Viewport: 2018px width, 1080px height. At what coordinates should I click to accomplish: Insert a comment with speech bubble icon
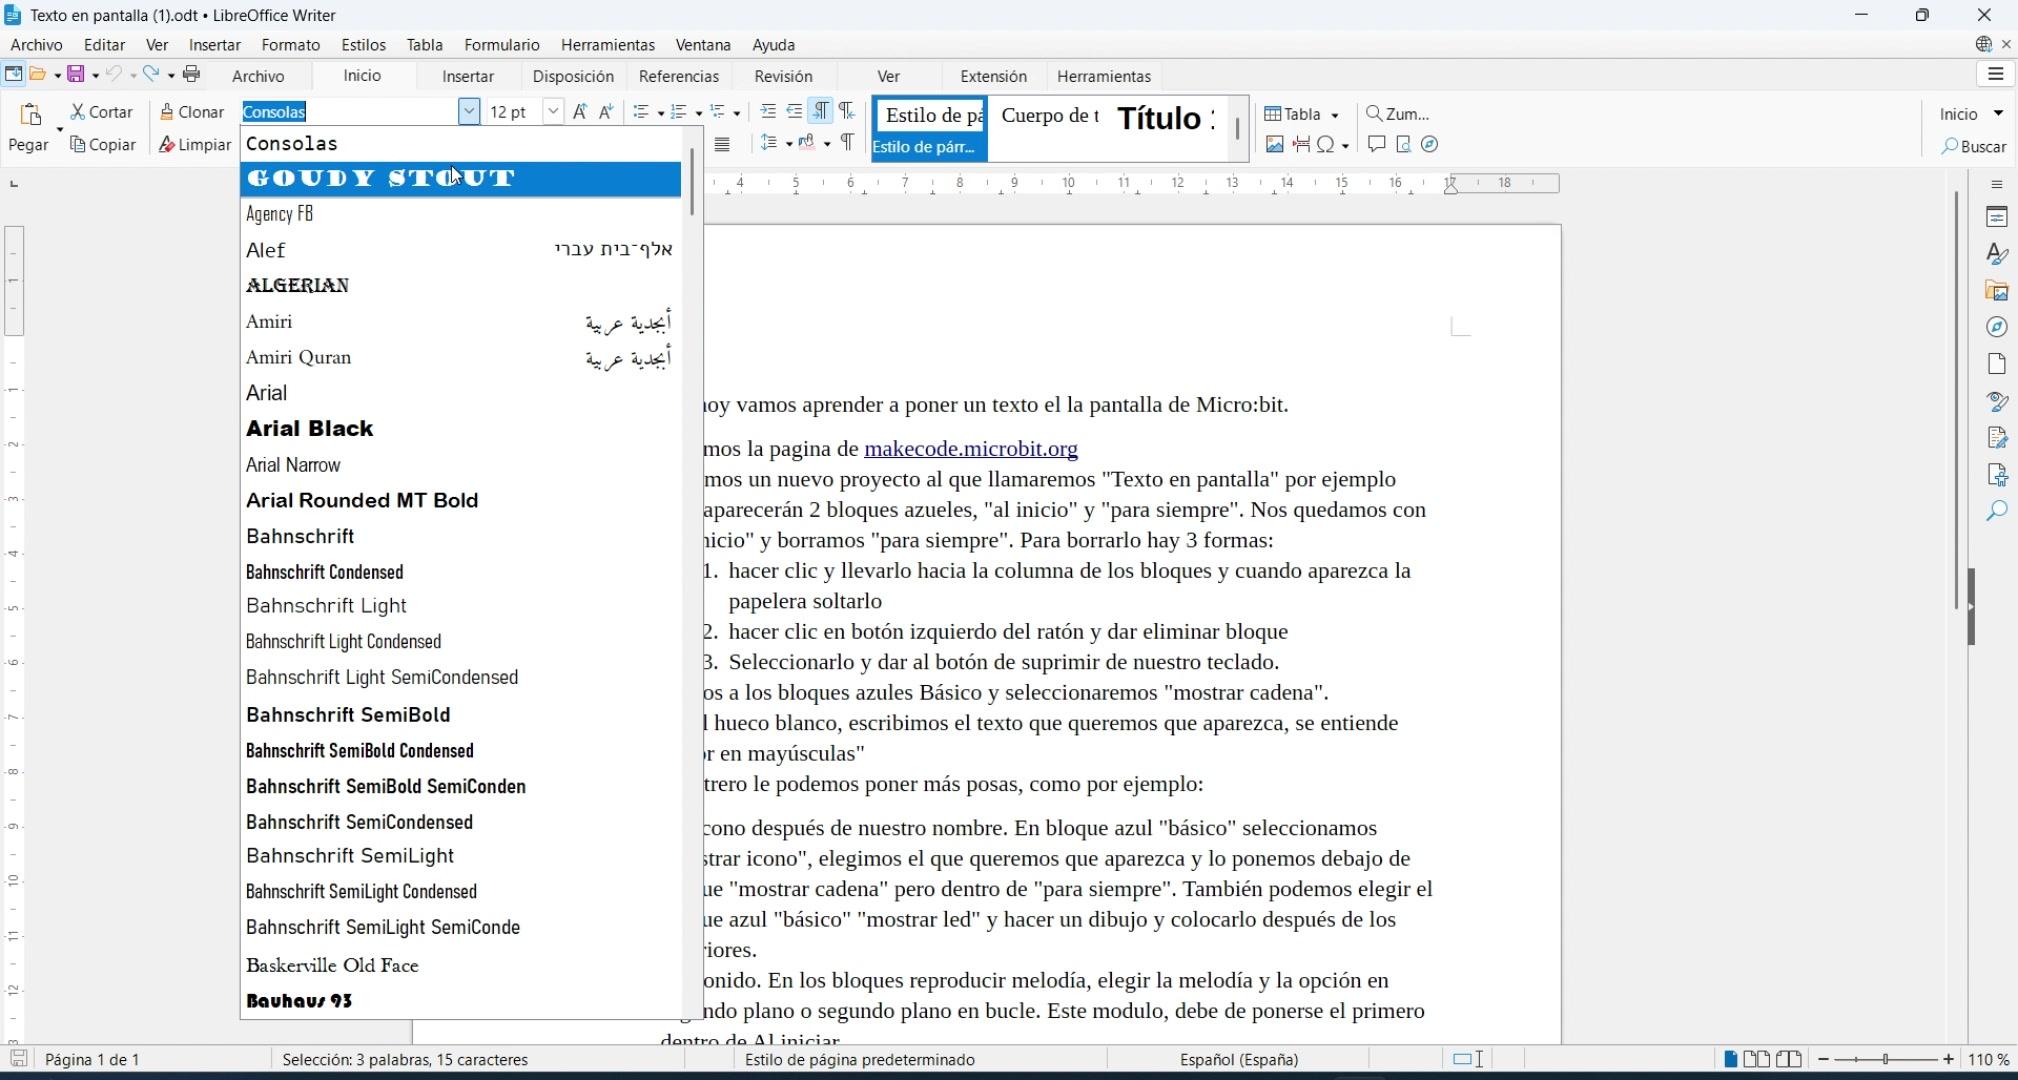(1376, 145)
